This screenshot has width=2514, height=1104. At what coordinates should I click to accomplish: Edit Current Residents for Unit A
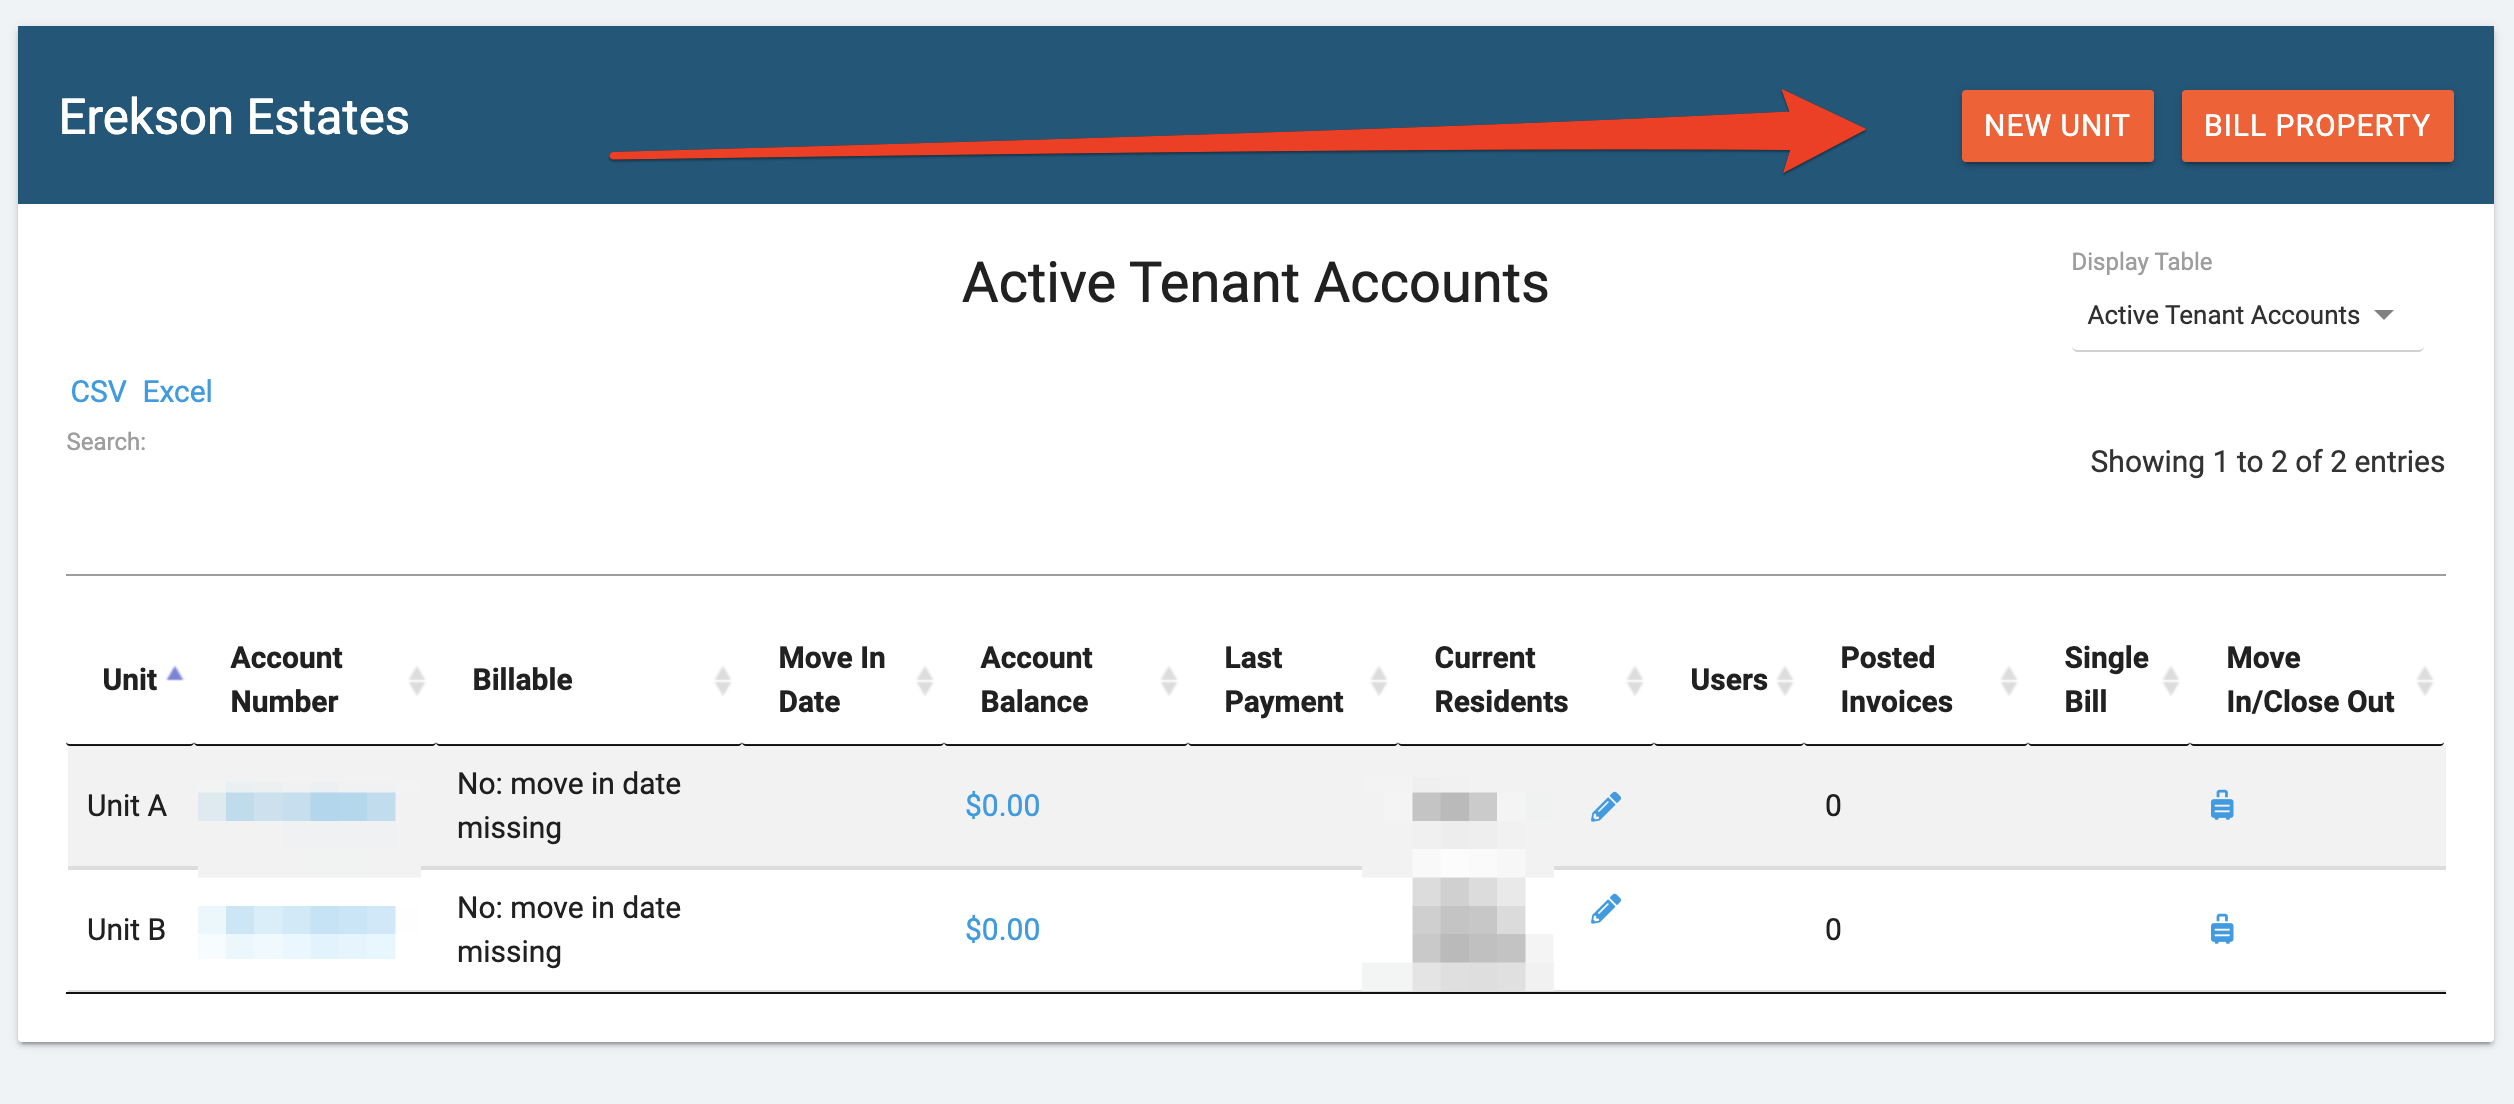1606,803
